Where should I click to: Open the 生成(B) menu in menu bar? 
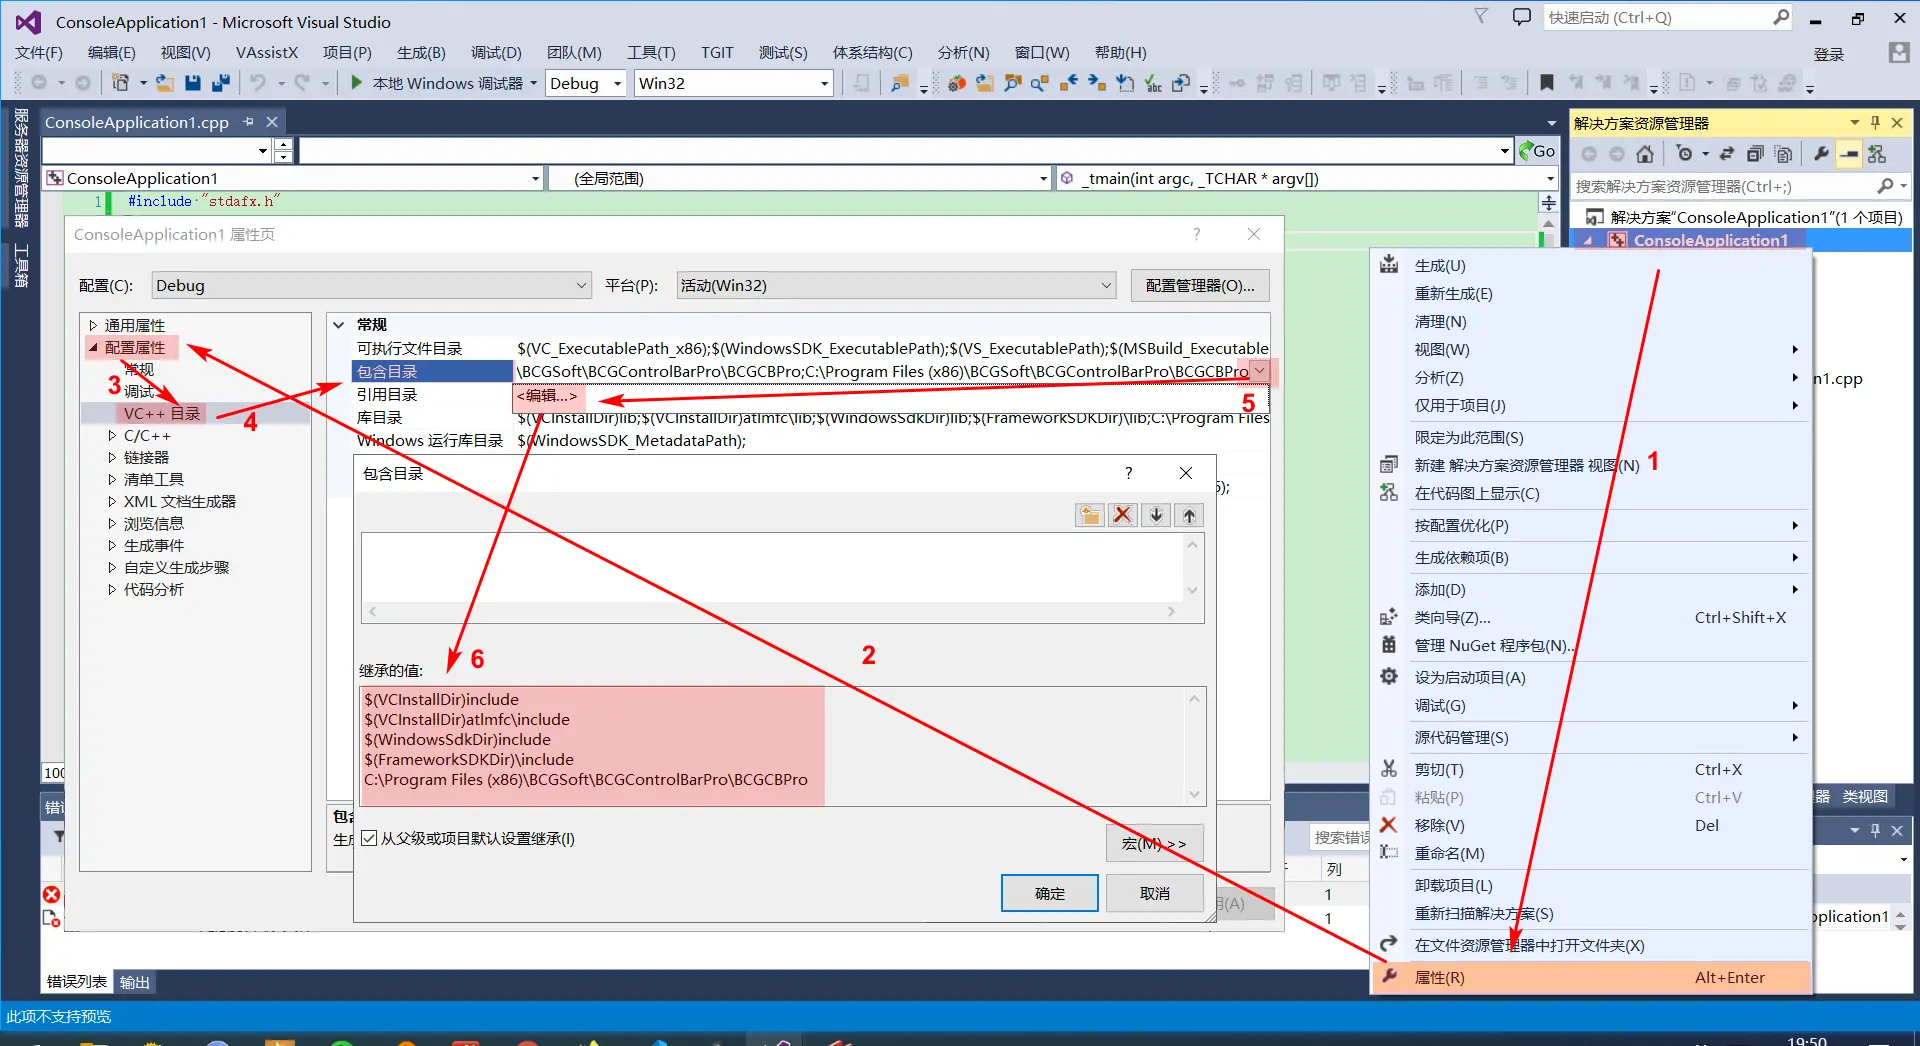421,52
